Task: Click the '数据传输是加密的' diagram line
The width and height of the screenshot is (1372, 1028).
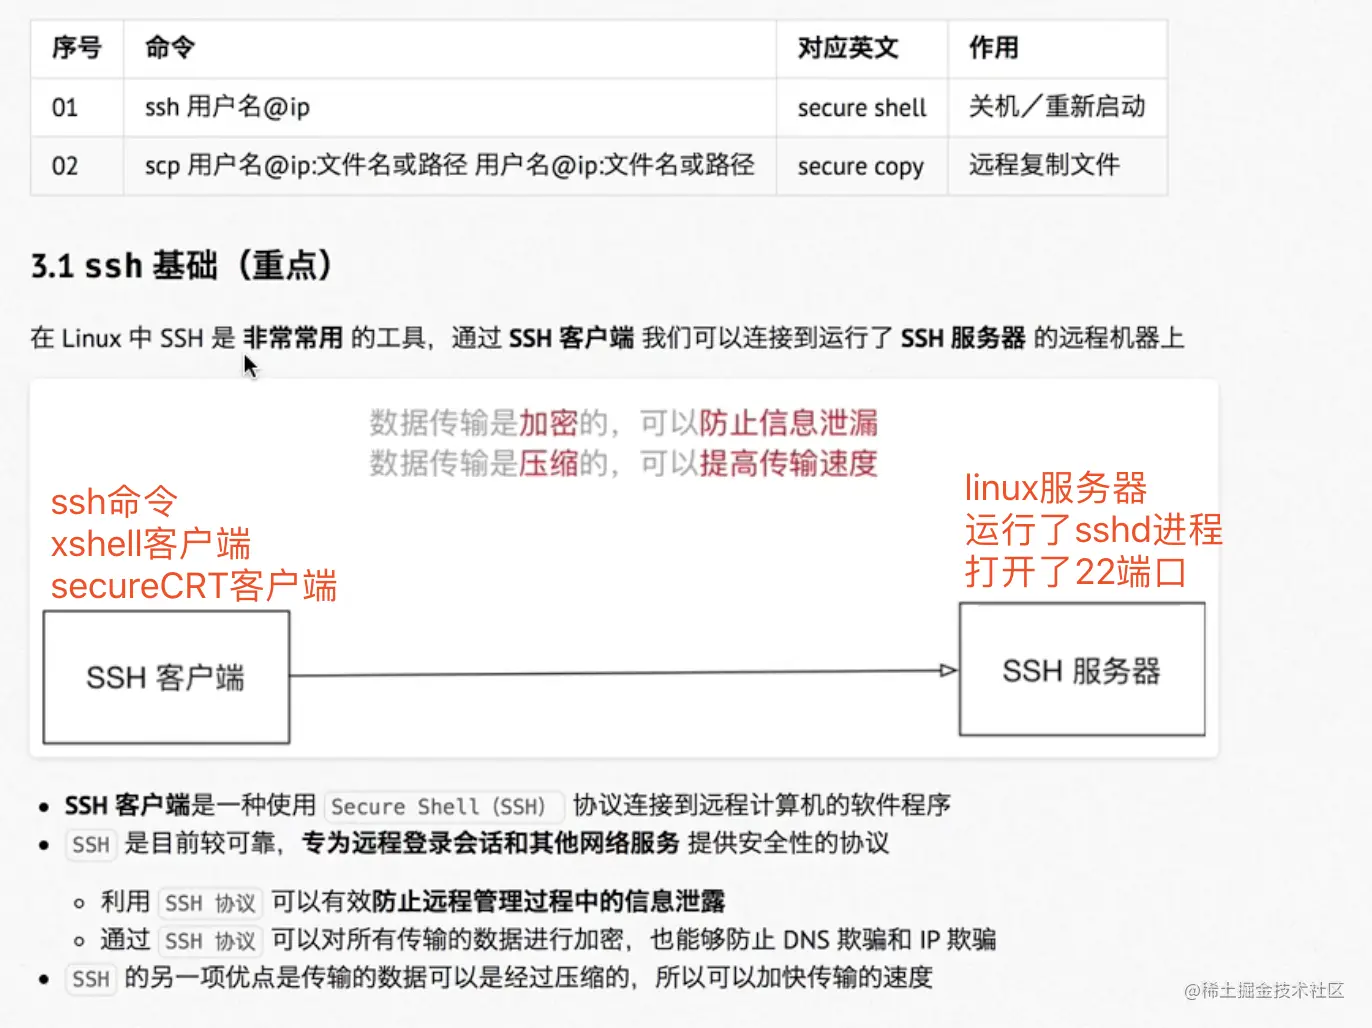Action: coord(624,423)
